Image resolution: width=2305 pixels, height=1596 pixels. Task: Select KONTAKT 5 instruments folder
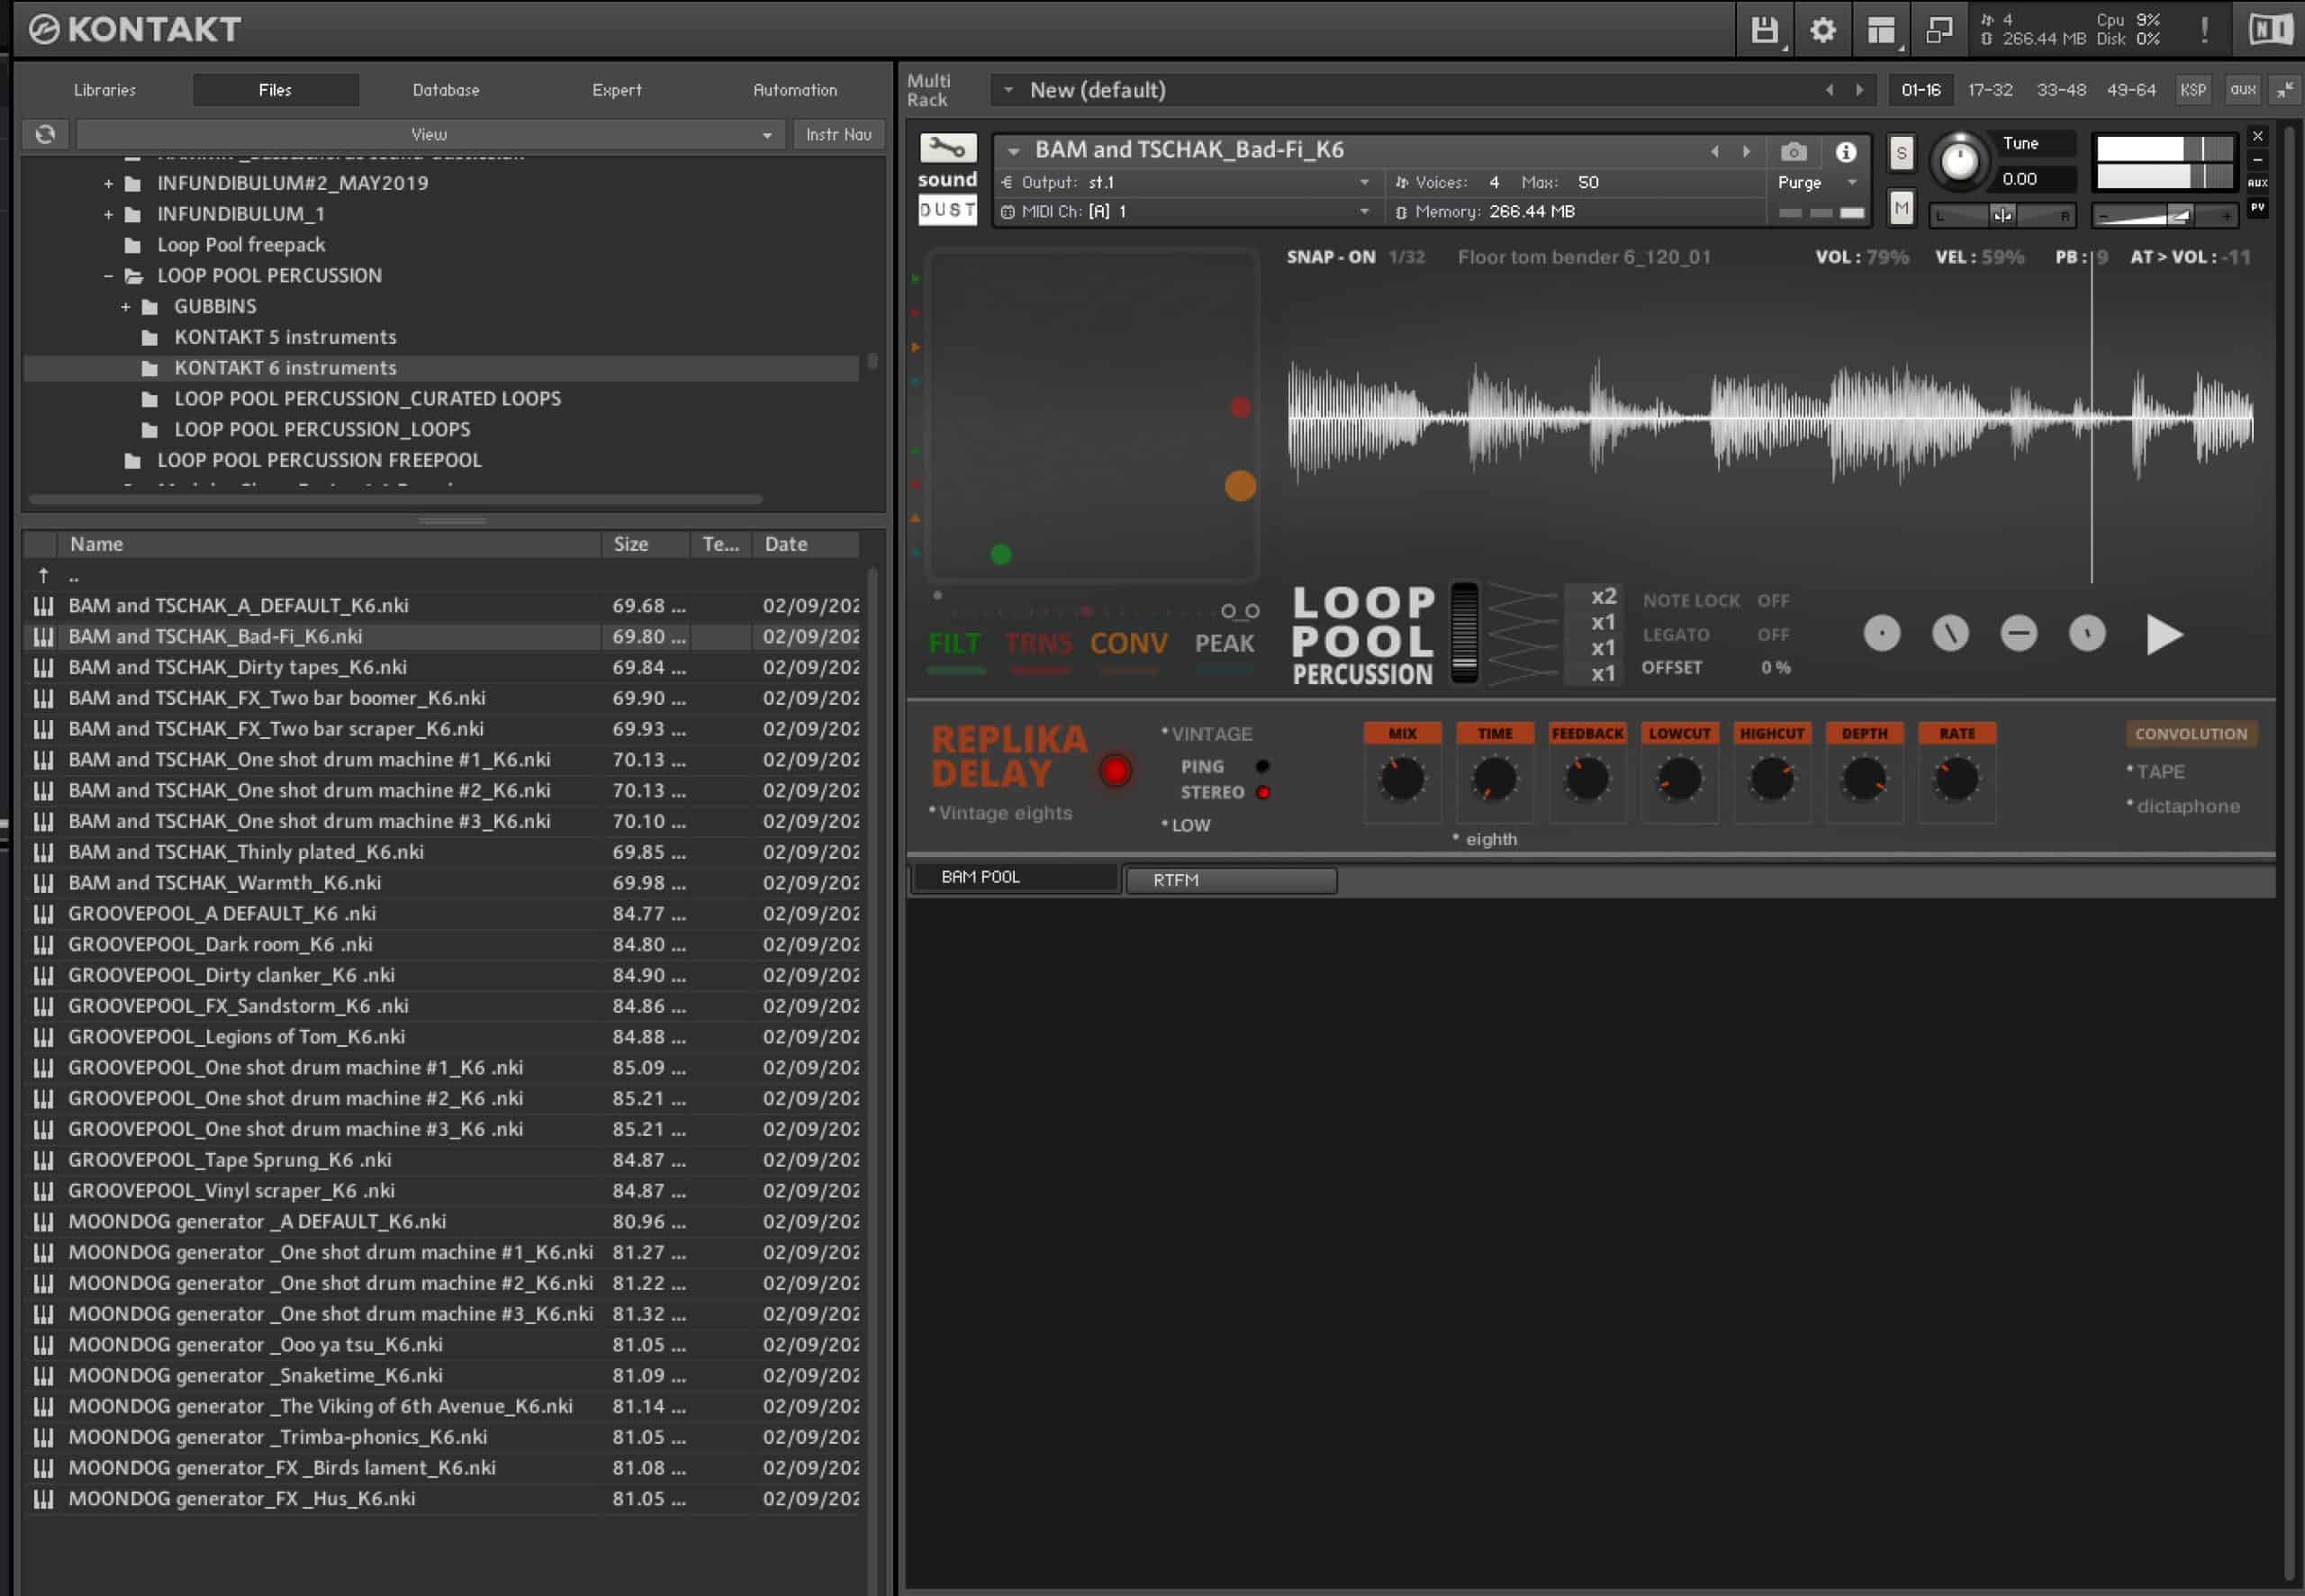tap(285, 337)
